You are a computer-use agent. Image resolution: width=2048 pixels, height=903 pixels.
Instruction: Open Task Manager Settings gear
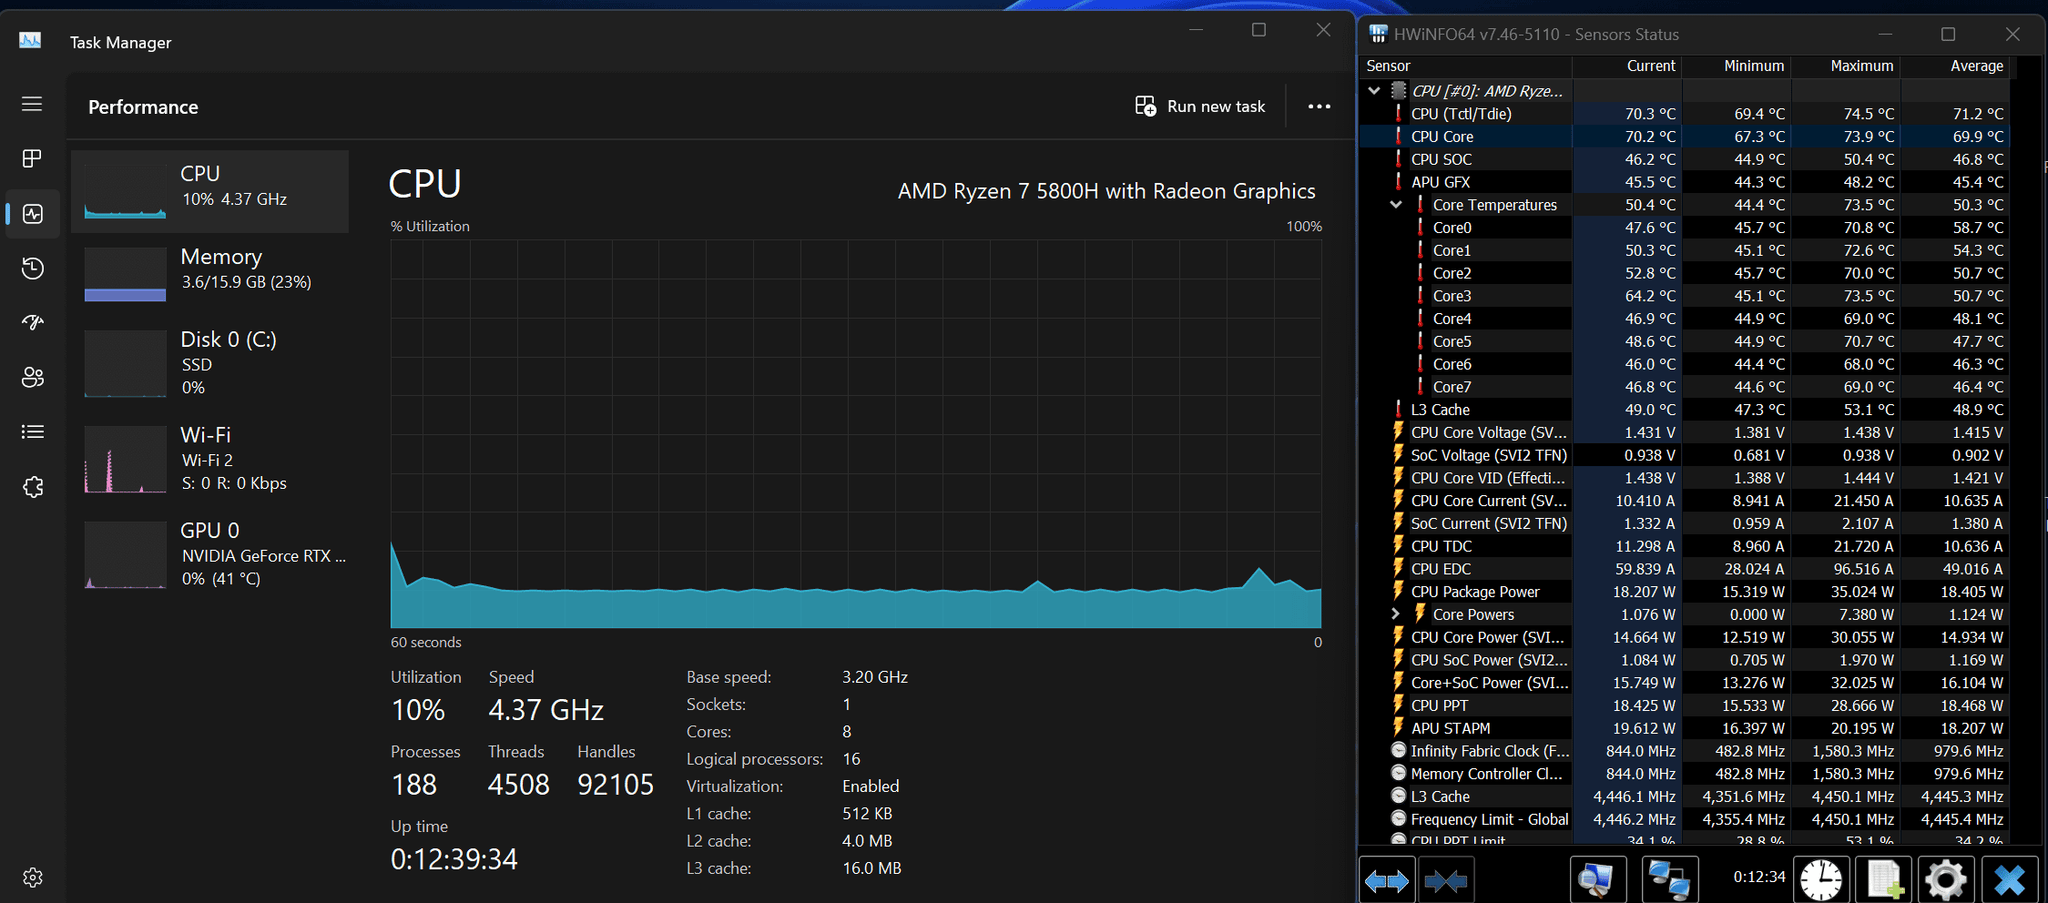(x=32, y=877)
